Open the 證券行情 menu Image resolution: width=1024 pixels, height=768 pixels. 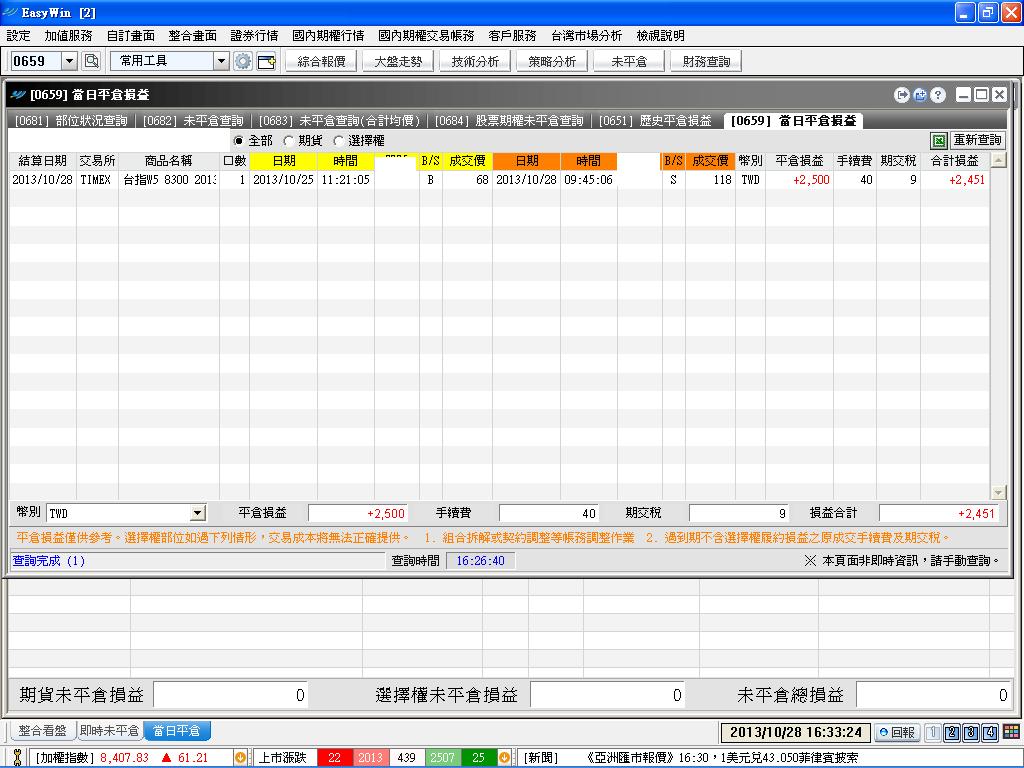[x=254, y=35]
